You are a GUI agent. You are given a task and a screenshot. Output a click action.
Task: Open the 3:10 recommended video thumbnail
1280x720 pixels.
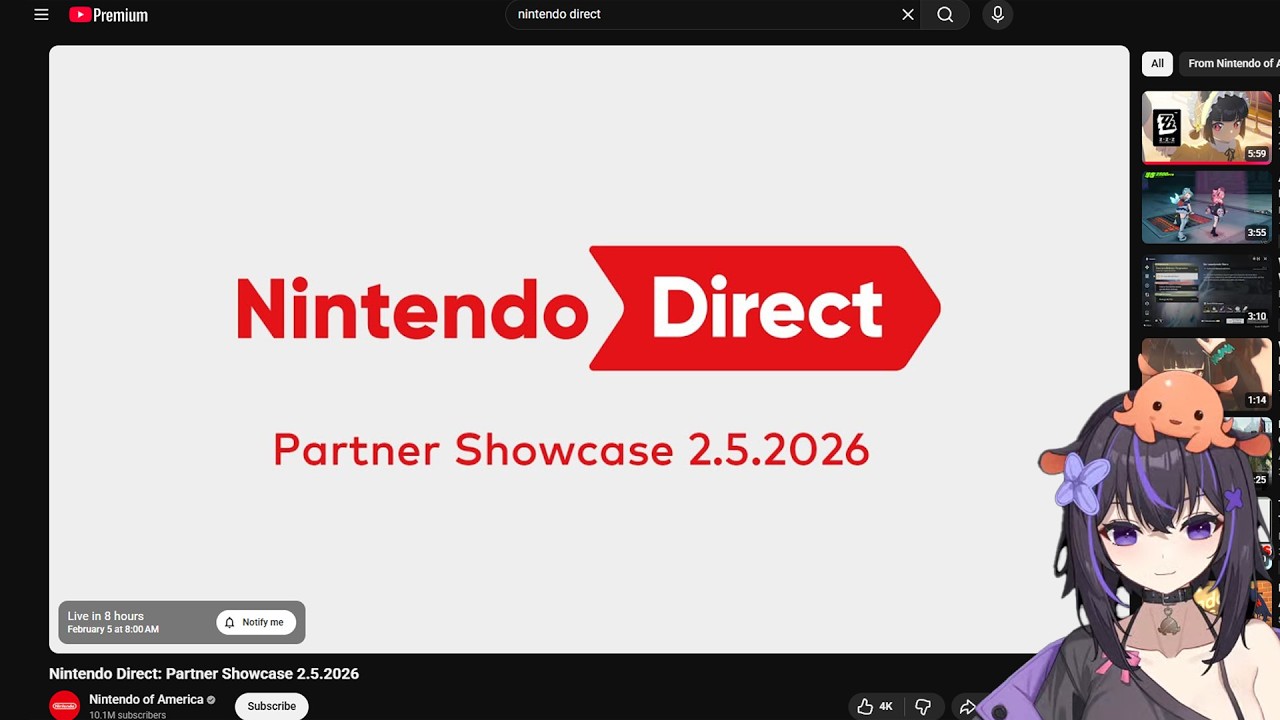tap(1207, 290)
